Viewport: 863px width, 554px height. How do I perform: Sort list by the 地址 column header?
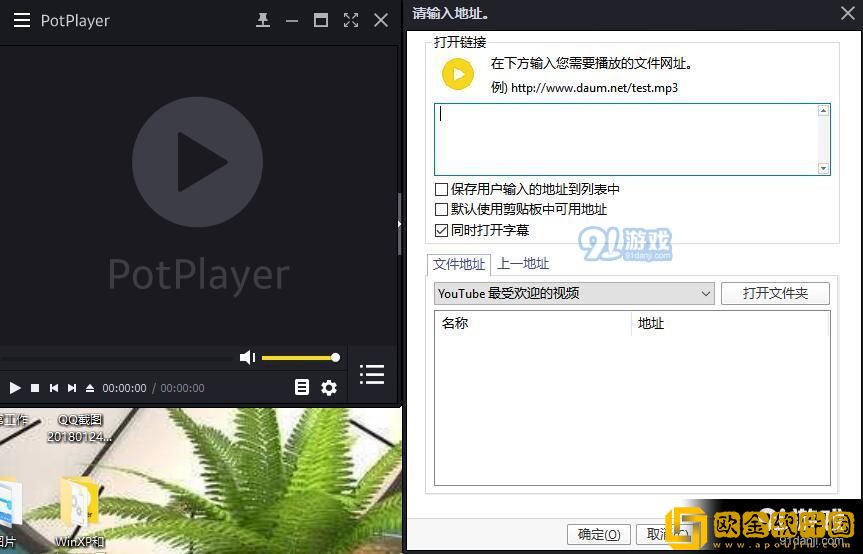[x=730, y=323]
